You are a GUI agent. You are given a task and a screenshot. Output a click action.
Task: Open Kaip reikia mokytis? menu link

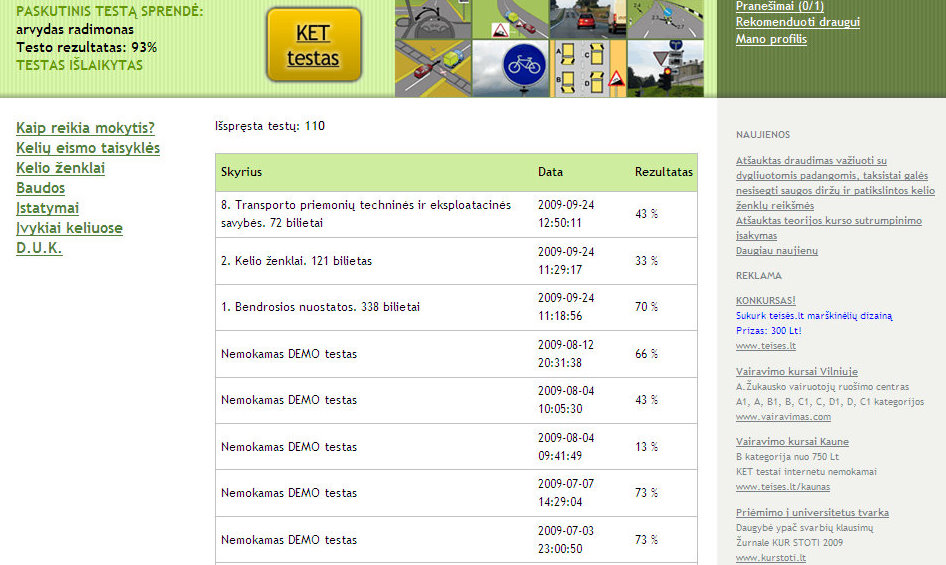pos(85,127)
